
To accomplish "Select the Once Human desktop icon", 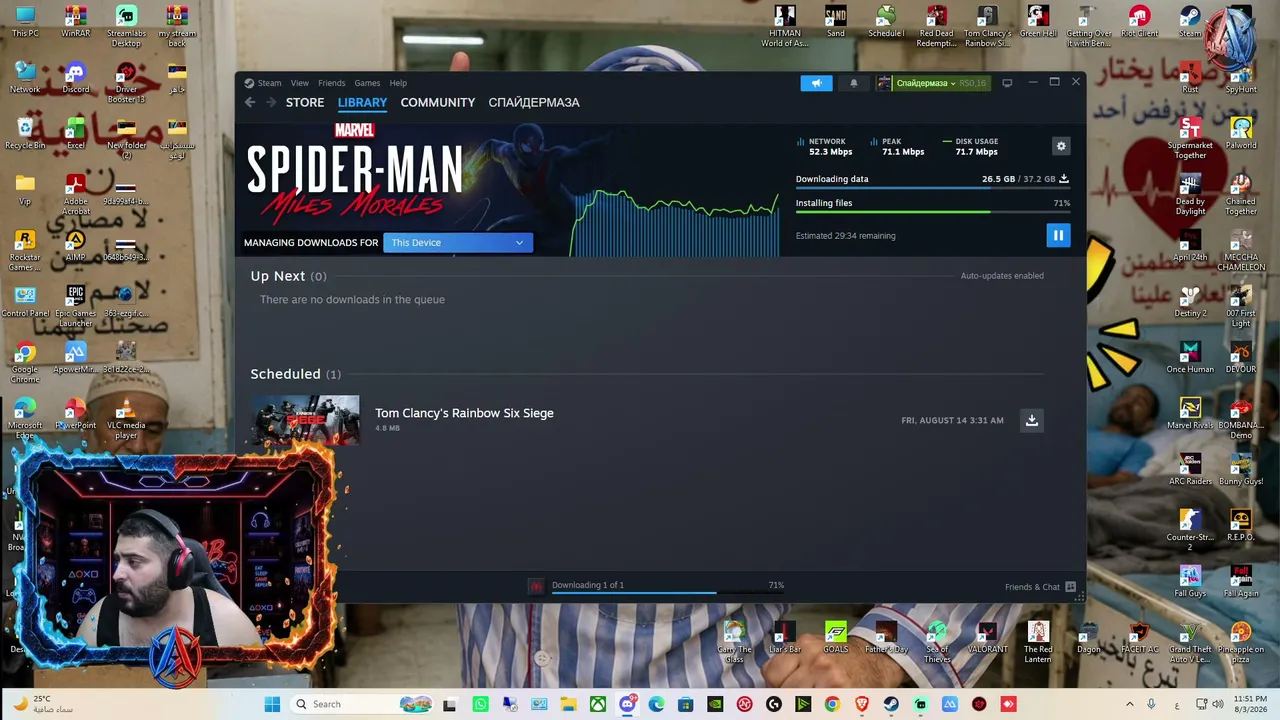I will 1190,357.
